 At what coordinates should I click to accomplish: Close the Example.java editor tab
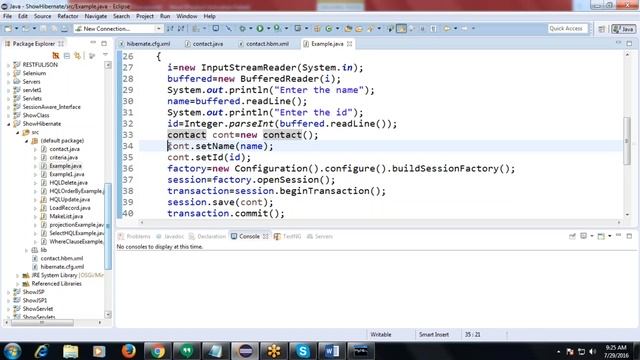tap(350, 44)
